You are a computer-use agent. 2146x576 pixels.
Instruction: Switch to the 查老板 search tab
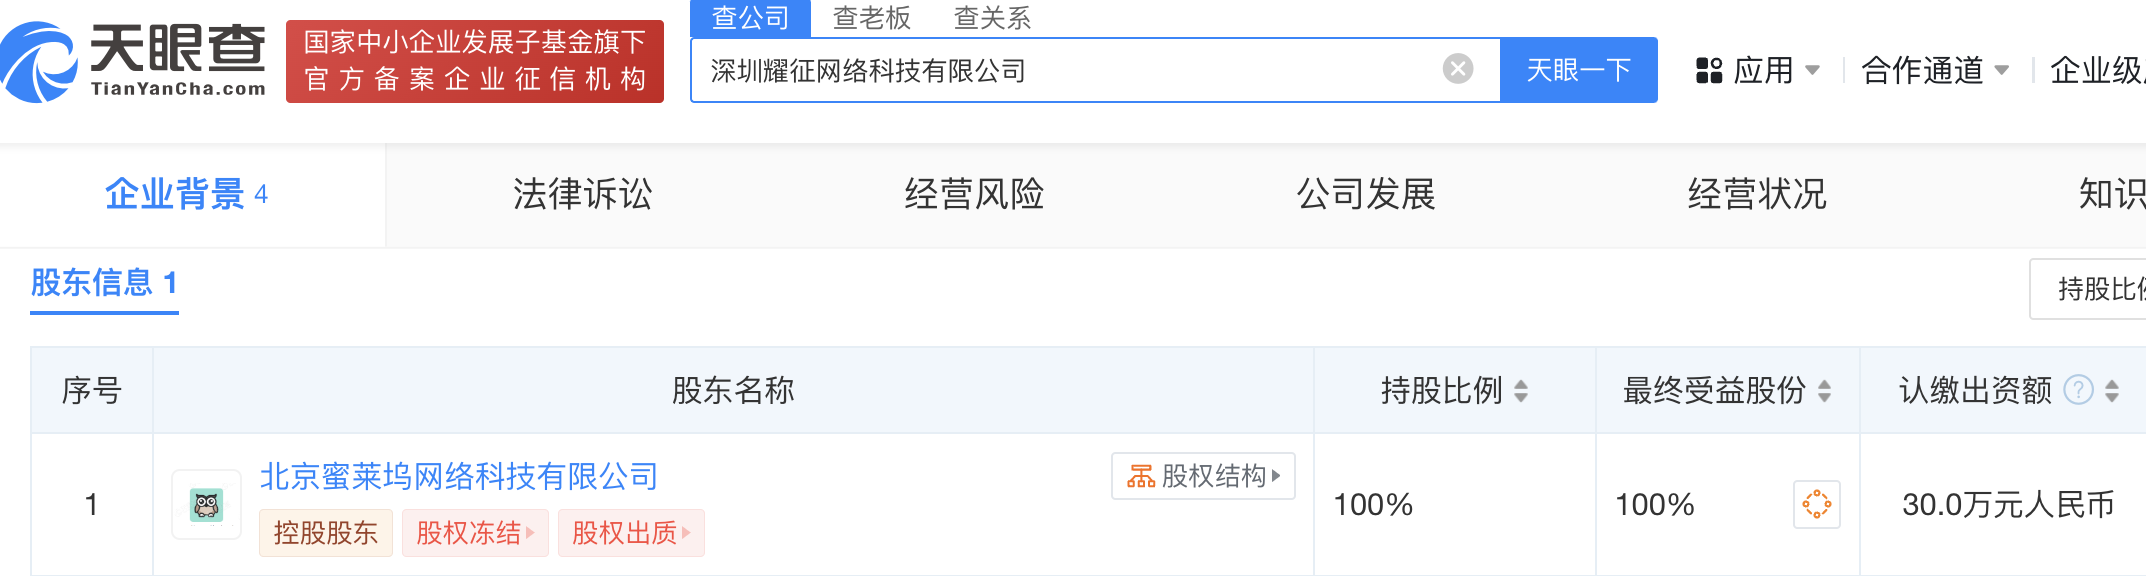coord(871,18)
